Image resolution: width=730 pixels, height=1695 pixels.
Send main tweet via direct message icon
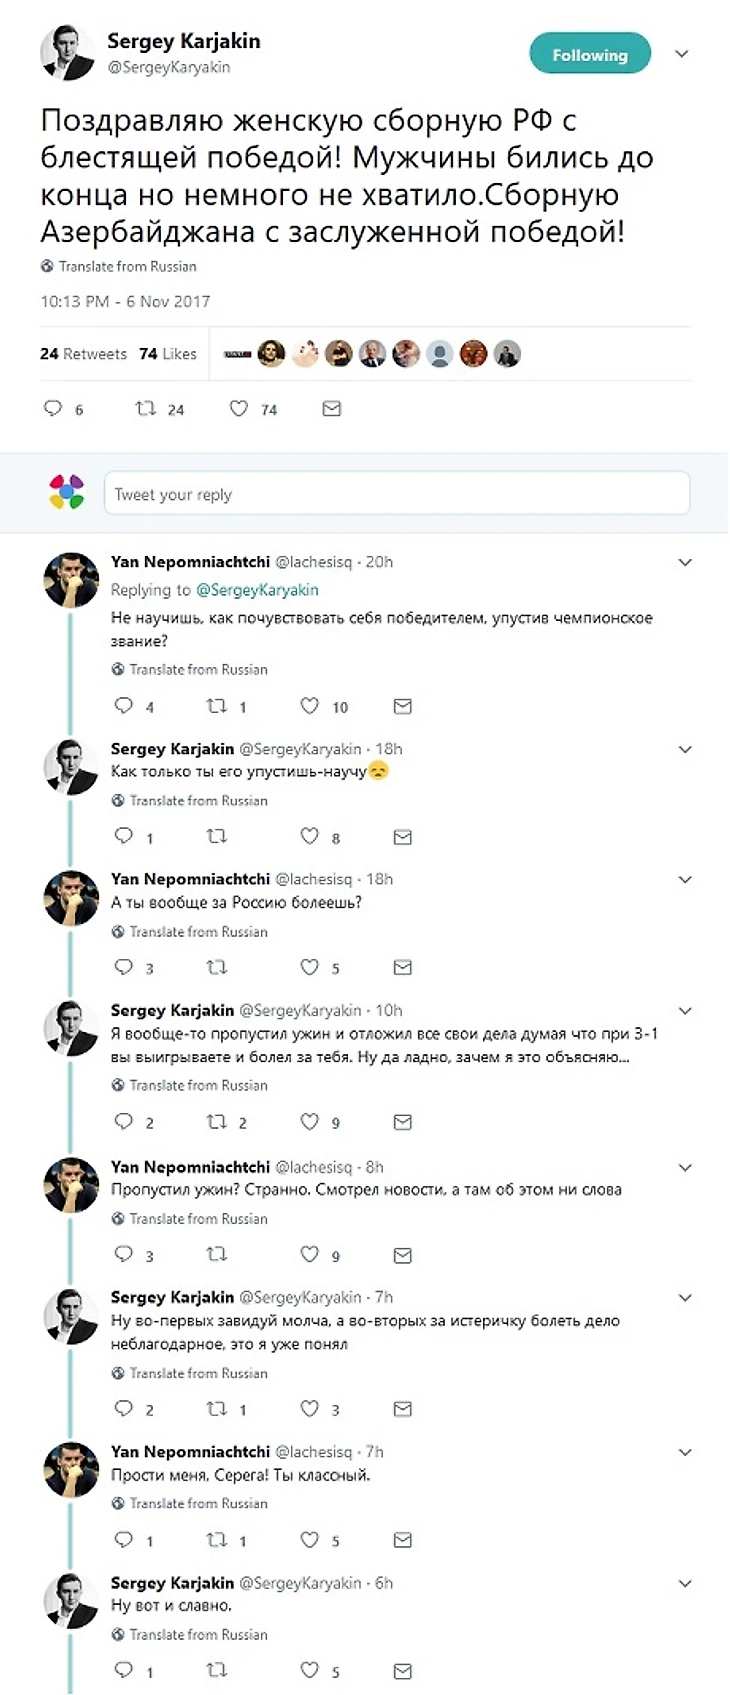pyautogui.click(x=332, y=408)
